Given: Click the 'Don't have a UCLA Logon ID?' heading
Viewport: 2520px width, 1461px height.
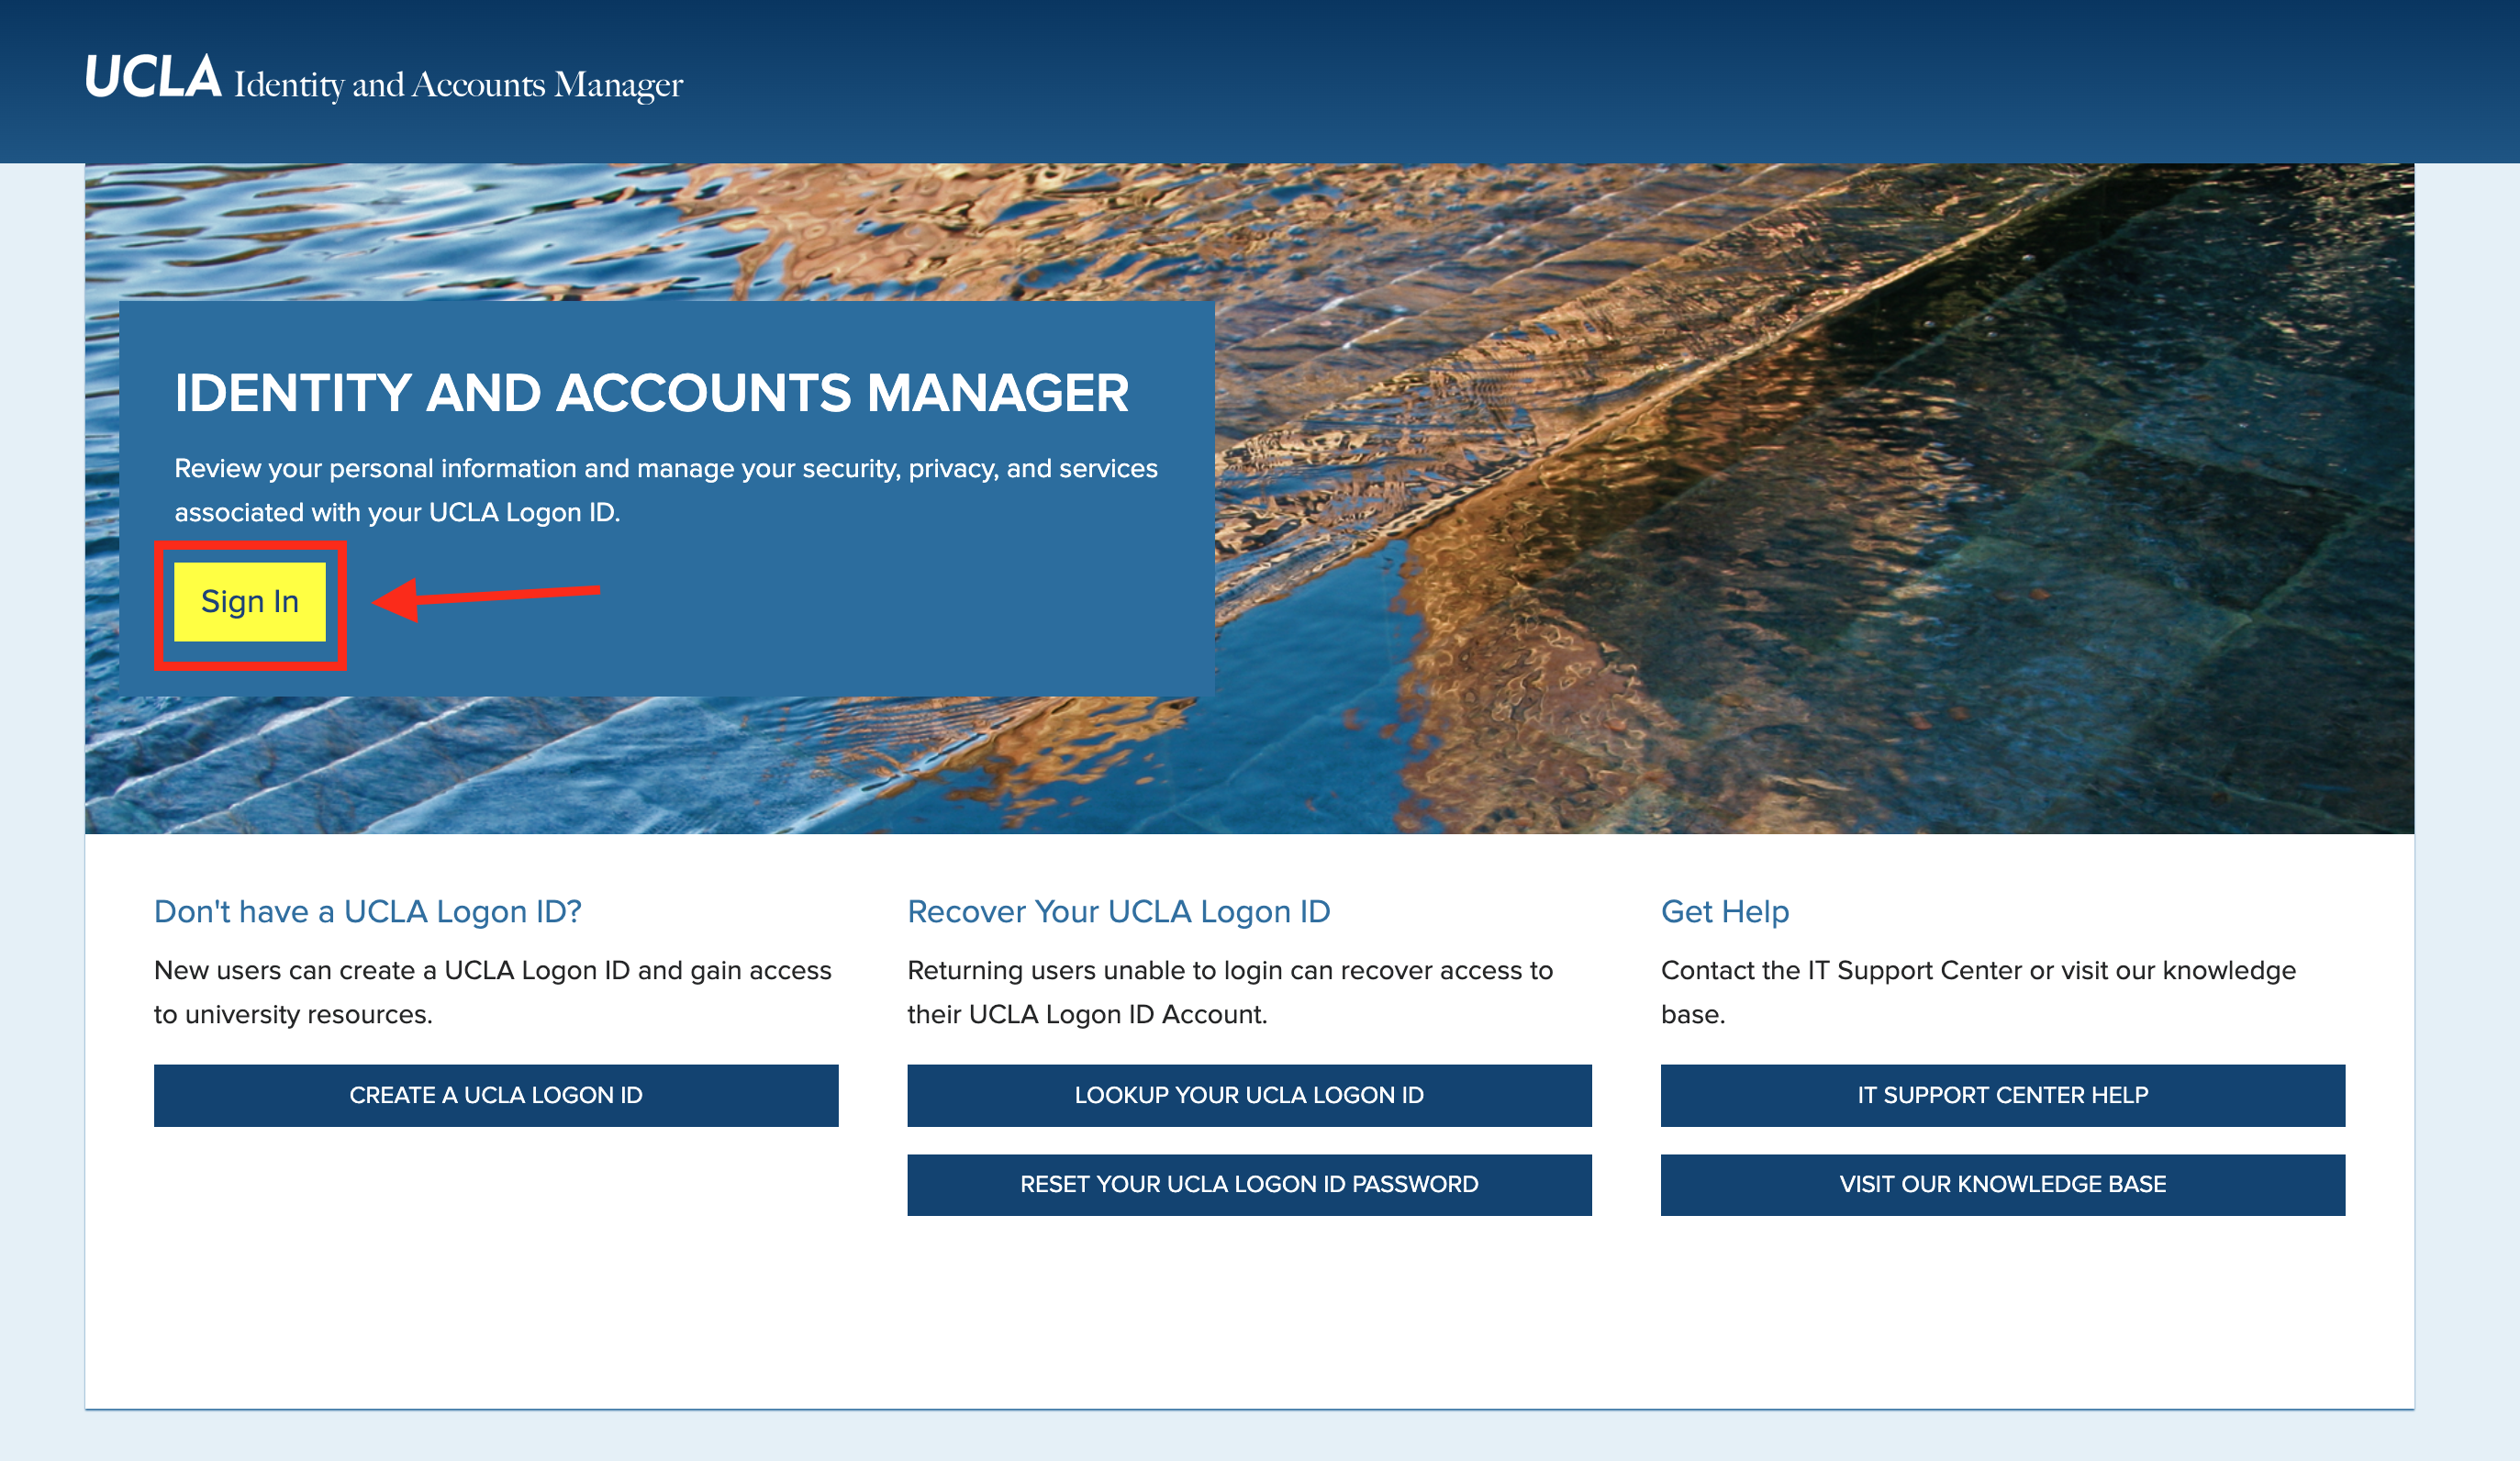Looking at the screenshot, I should pyautogui.click(x=367, y=911).
